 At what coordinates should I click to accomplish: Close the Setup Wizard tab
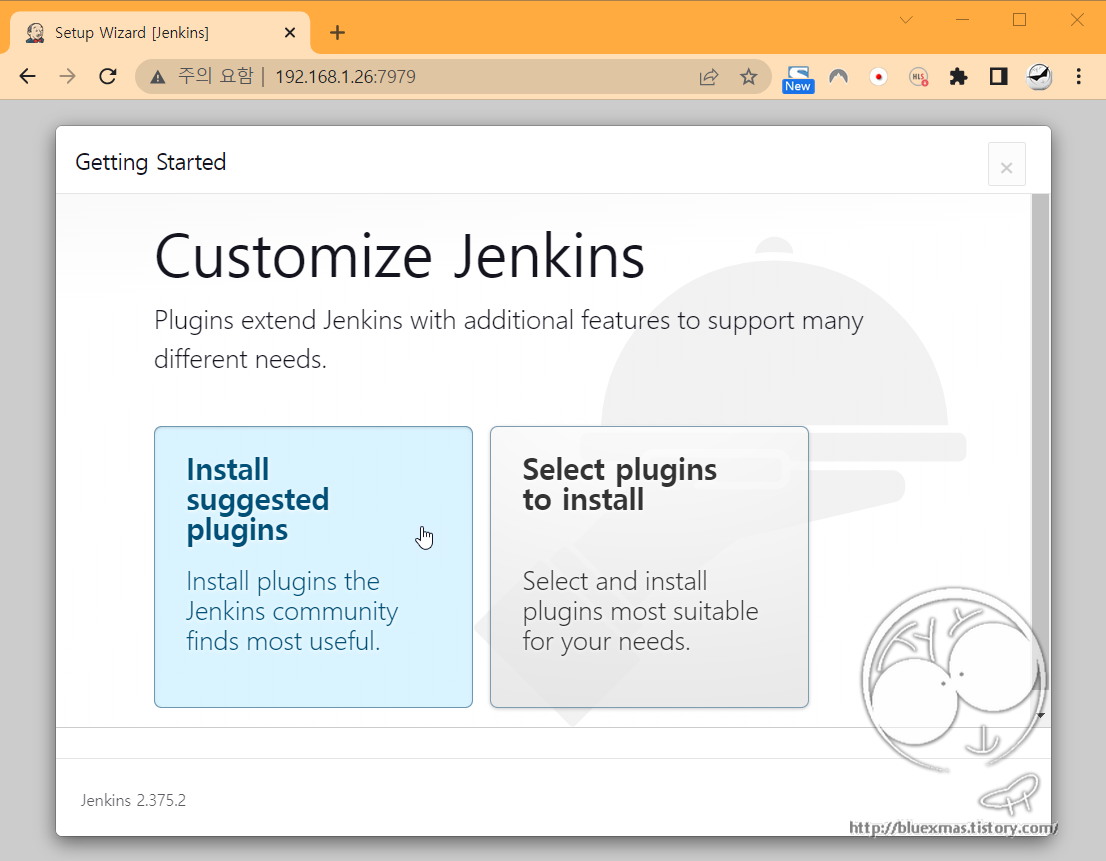coord(290,32)
